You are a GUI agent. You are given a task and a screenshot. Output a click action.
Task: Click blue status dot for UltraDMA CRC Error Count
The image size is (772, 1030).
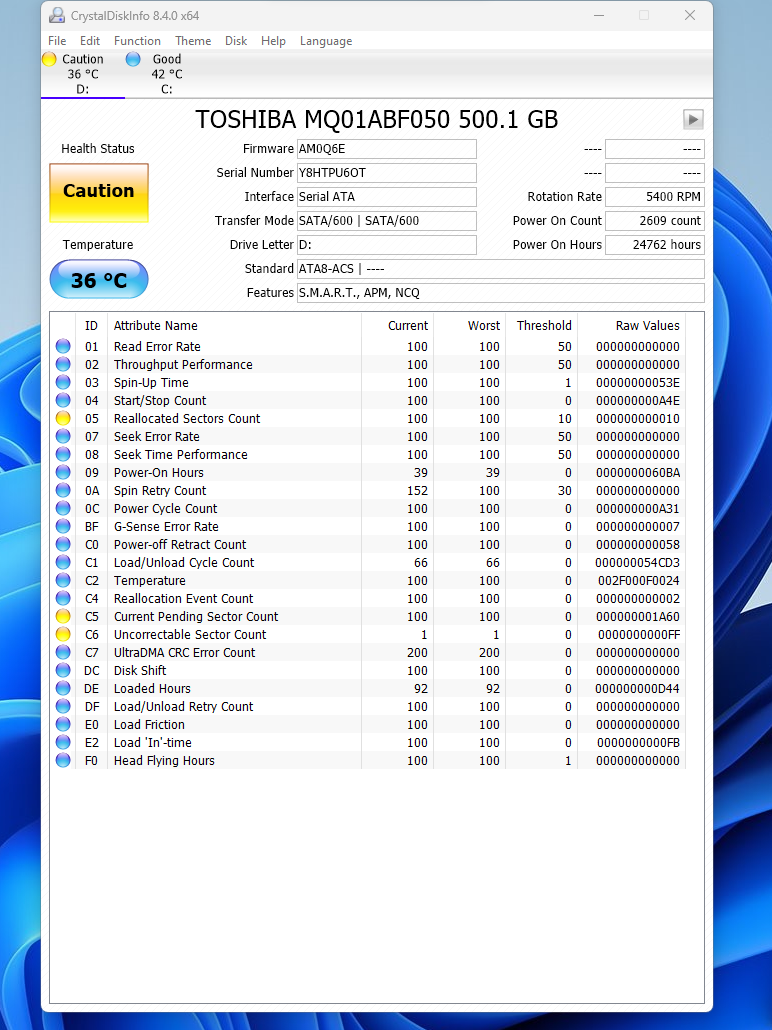(63, 652)
